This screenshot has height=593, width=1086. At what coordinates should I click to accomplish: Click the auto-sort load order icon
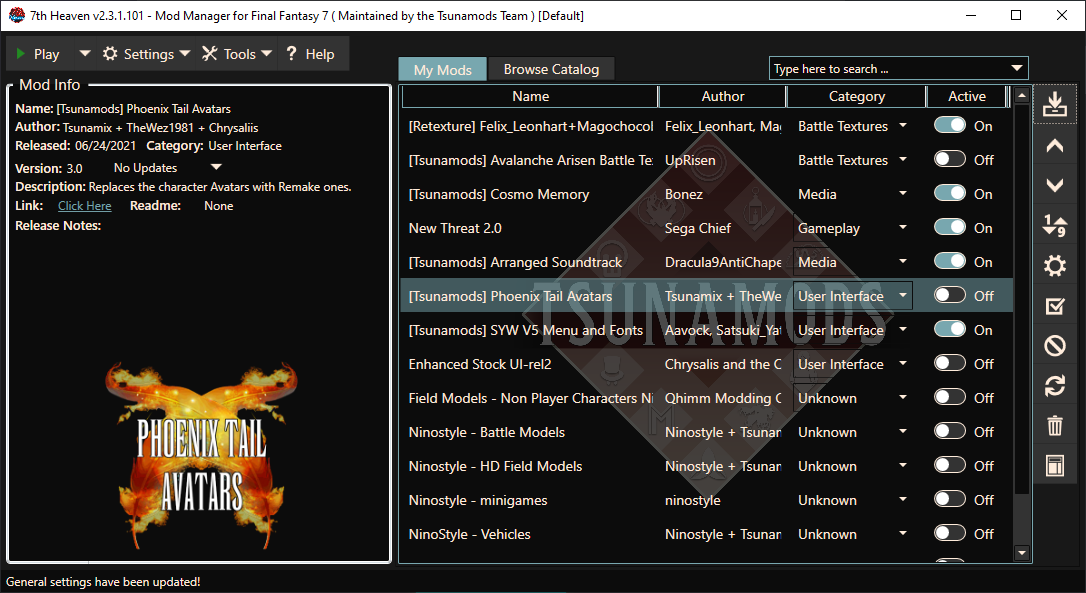tap(1054, 224)
